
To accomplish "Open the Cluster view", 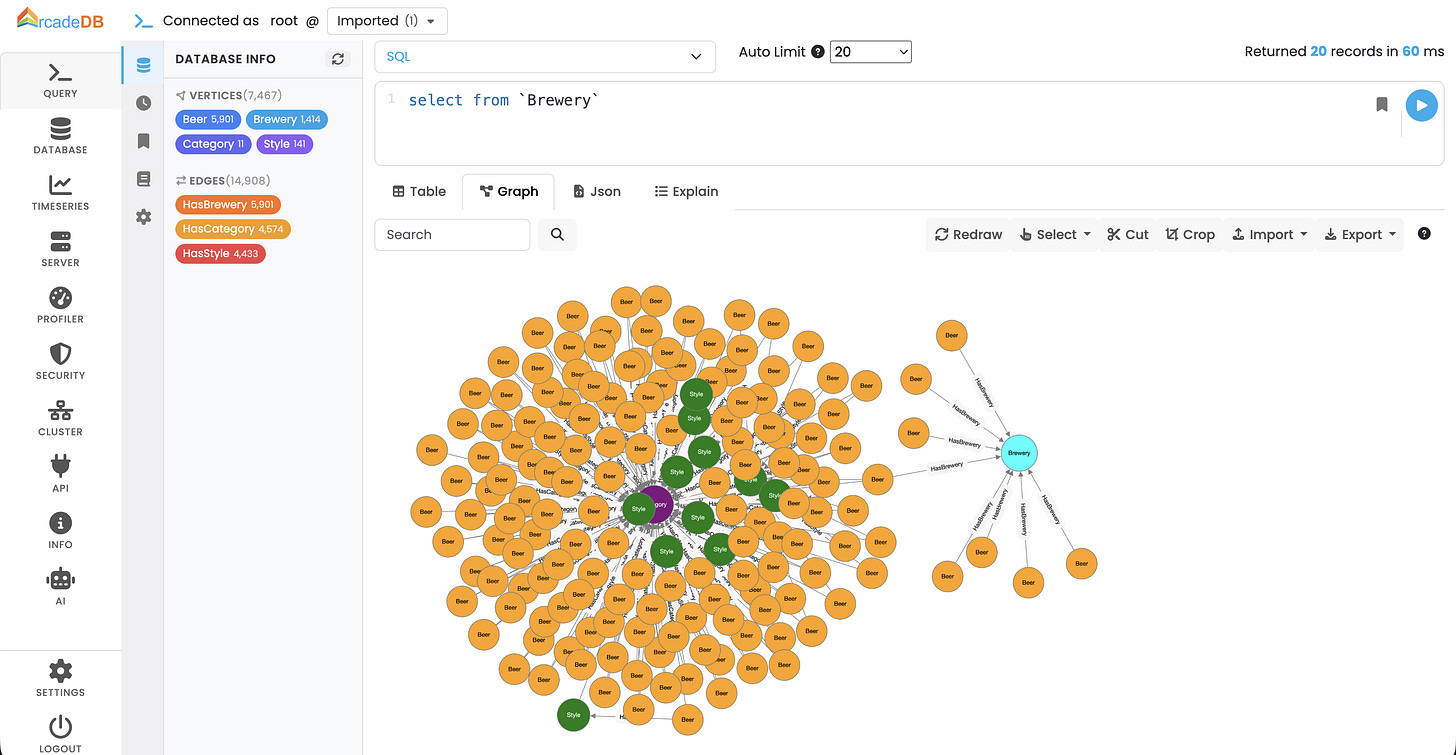I will (x=60, y=415).
